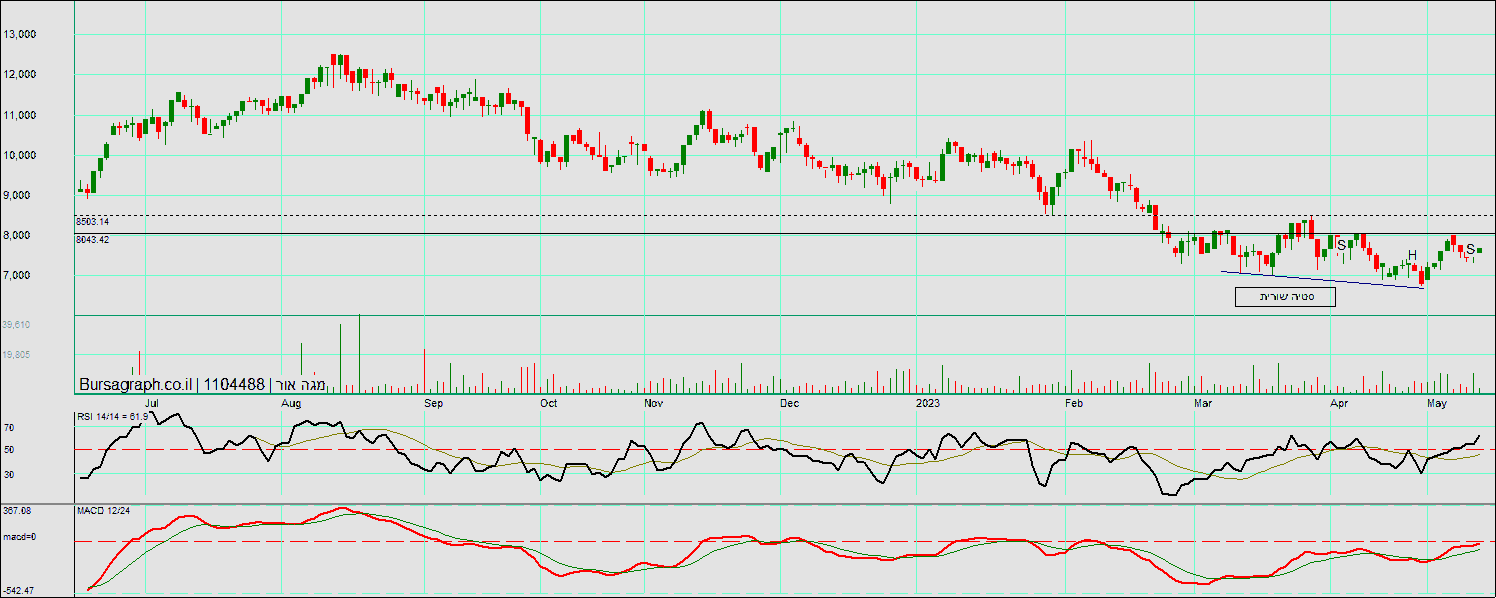Select the Sep month label
1496x598 pixels.
click(434, 404)
